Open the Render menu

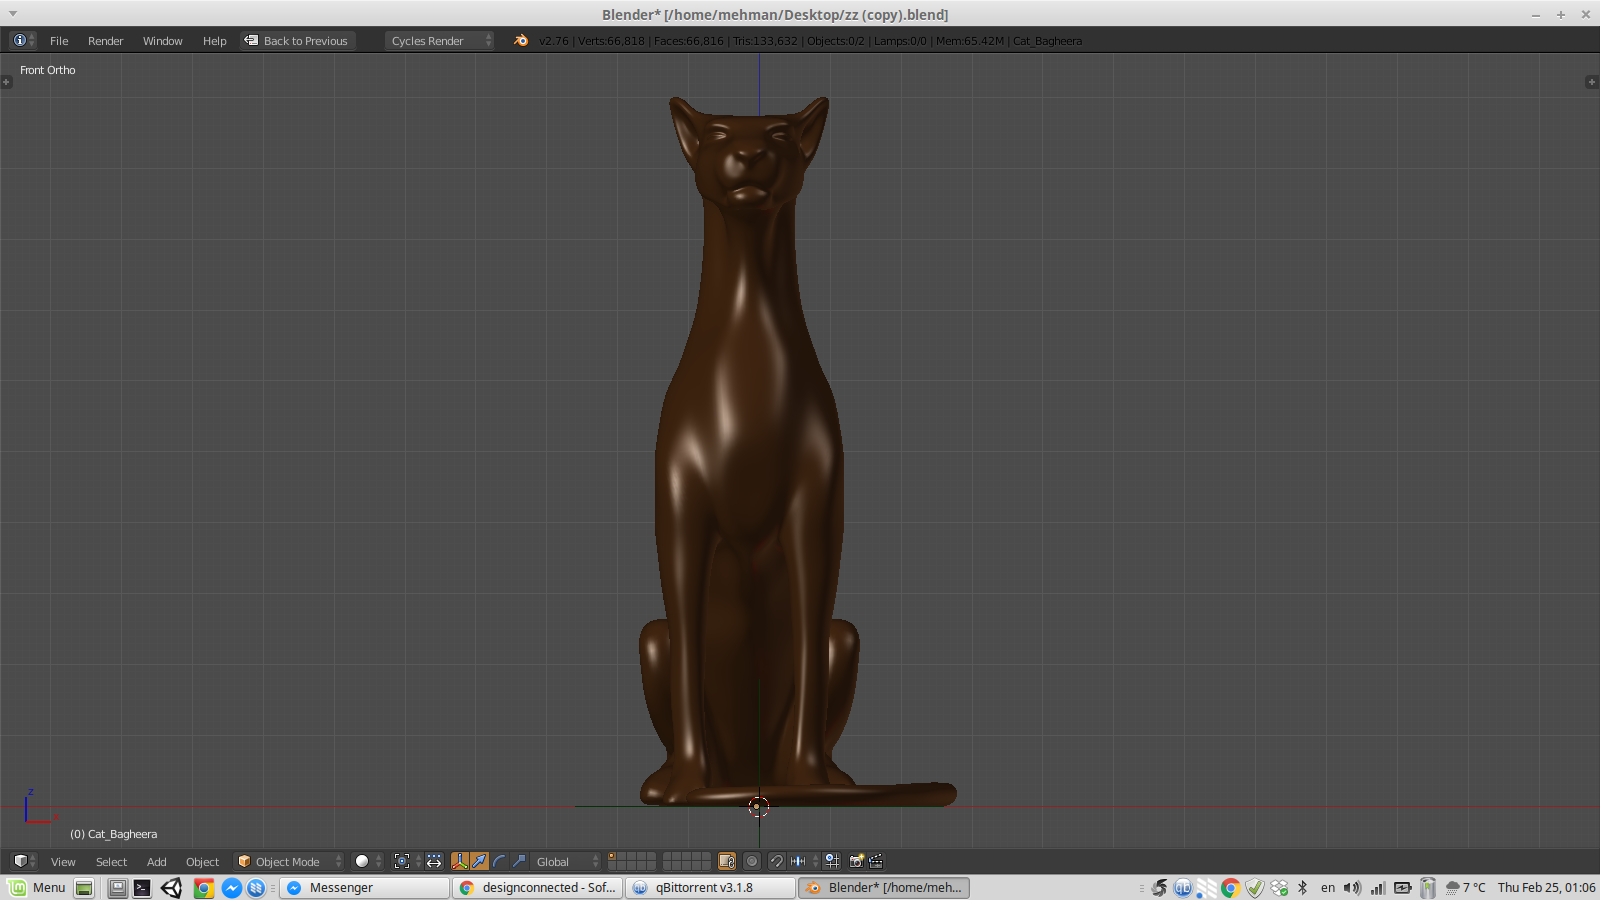[x=105, y=41]
